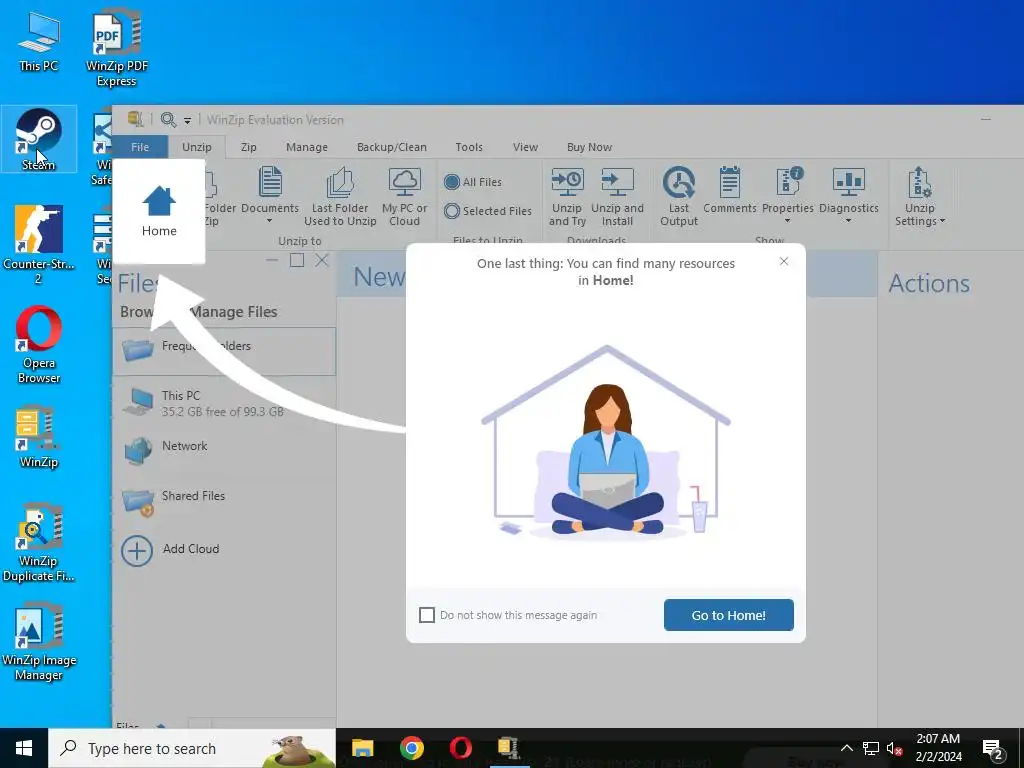1024x768 pixels.
Task: Open the notification center icon
Action: pos(993,749)
